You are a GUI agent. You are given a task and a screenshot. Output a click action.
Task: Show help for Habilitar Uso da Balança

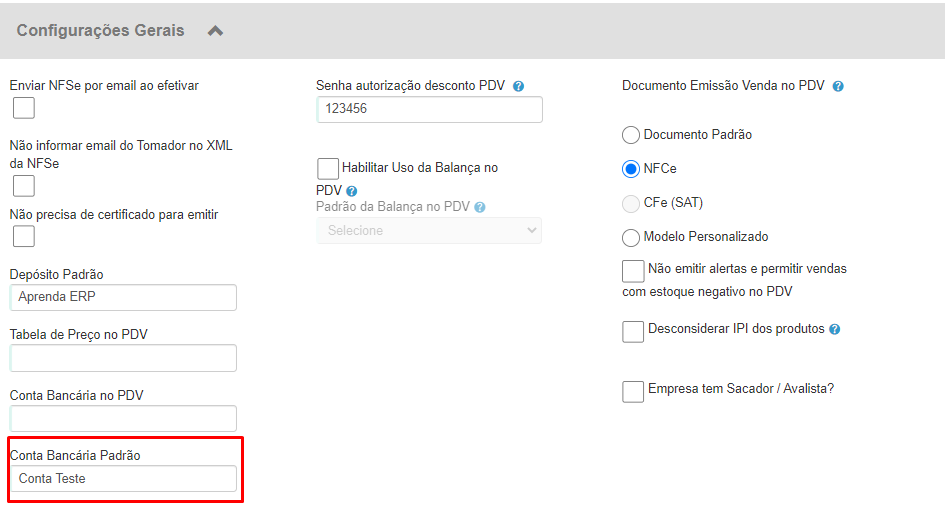pos(352,191)
